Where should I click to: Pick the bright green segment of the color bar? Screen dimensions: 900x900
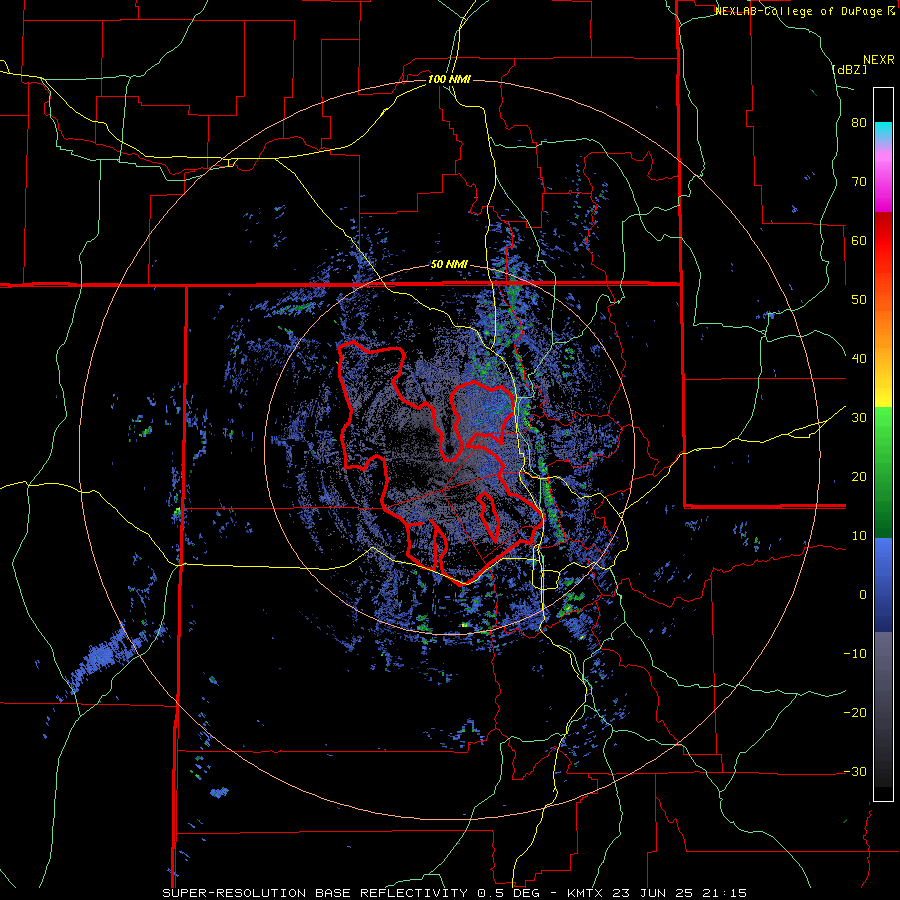pos(883,436)
